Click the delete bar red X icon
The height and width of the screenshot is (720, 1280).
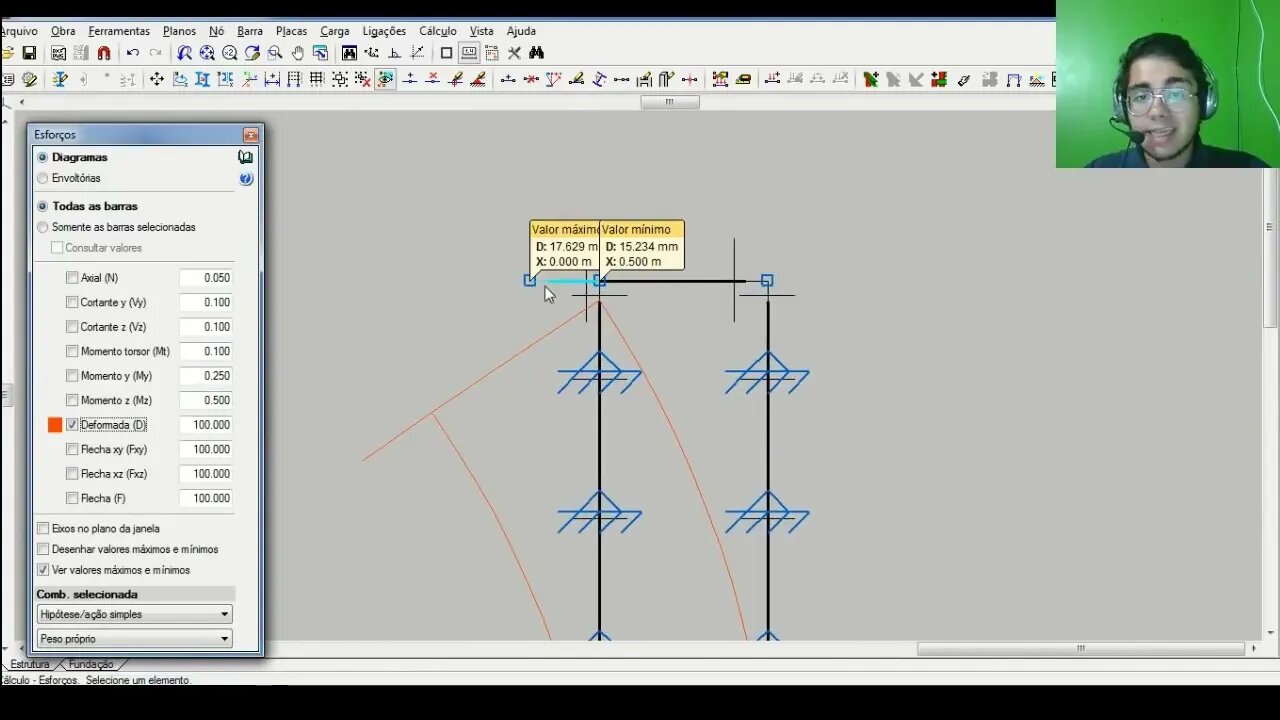pos(531,79)
